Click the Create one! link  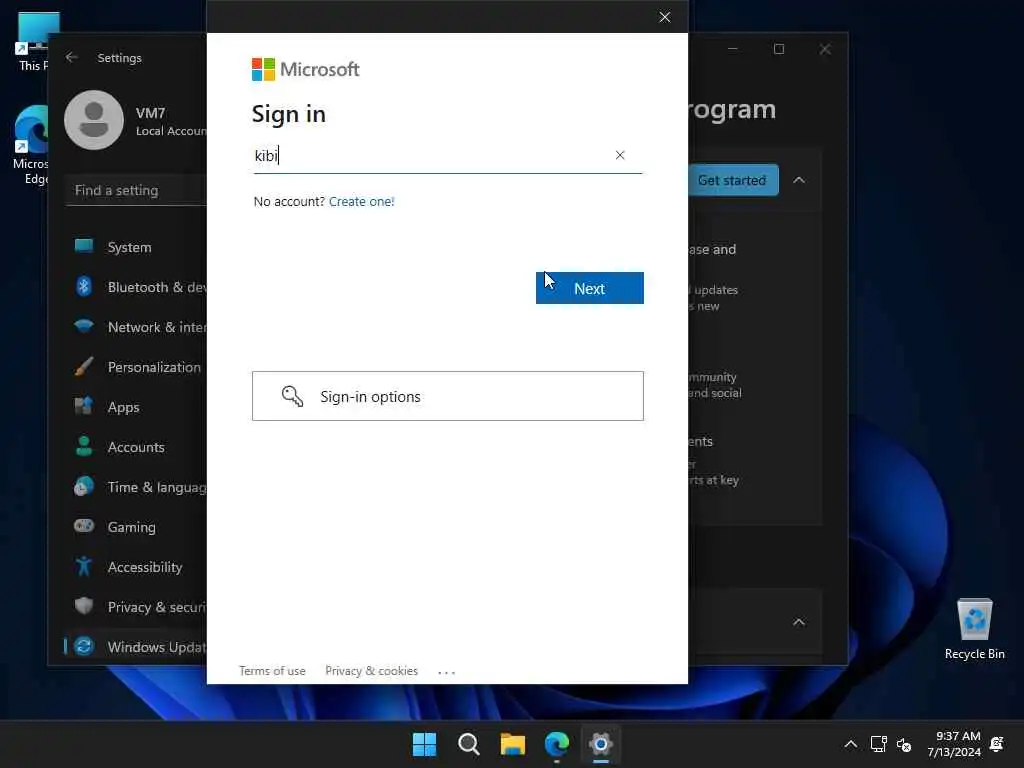pos(361,201)
